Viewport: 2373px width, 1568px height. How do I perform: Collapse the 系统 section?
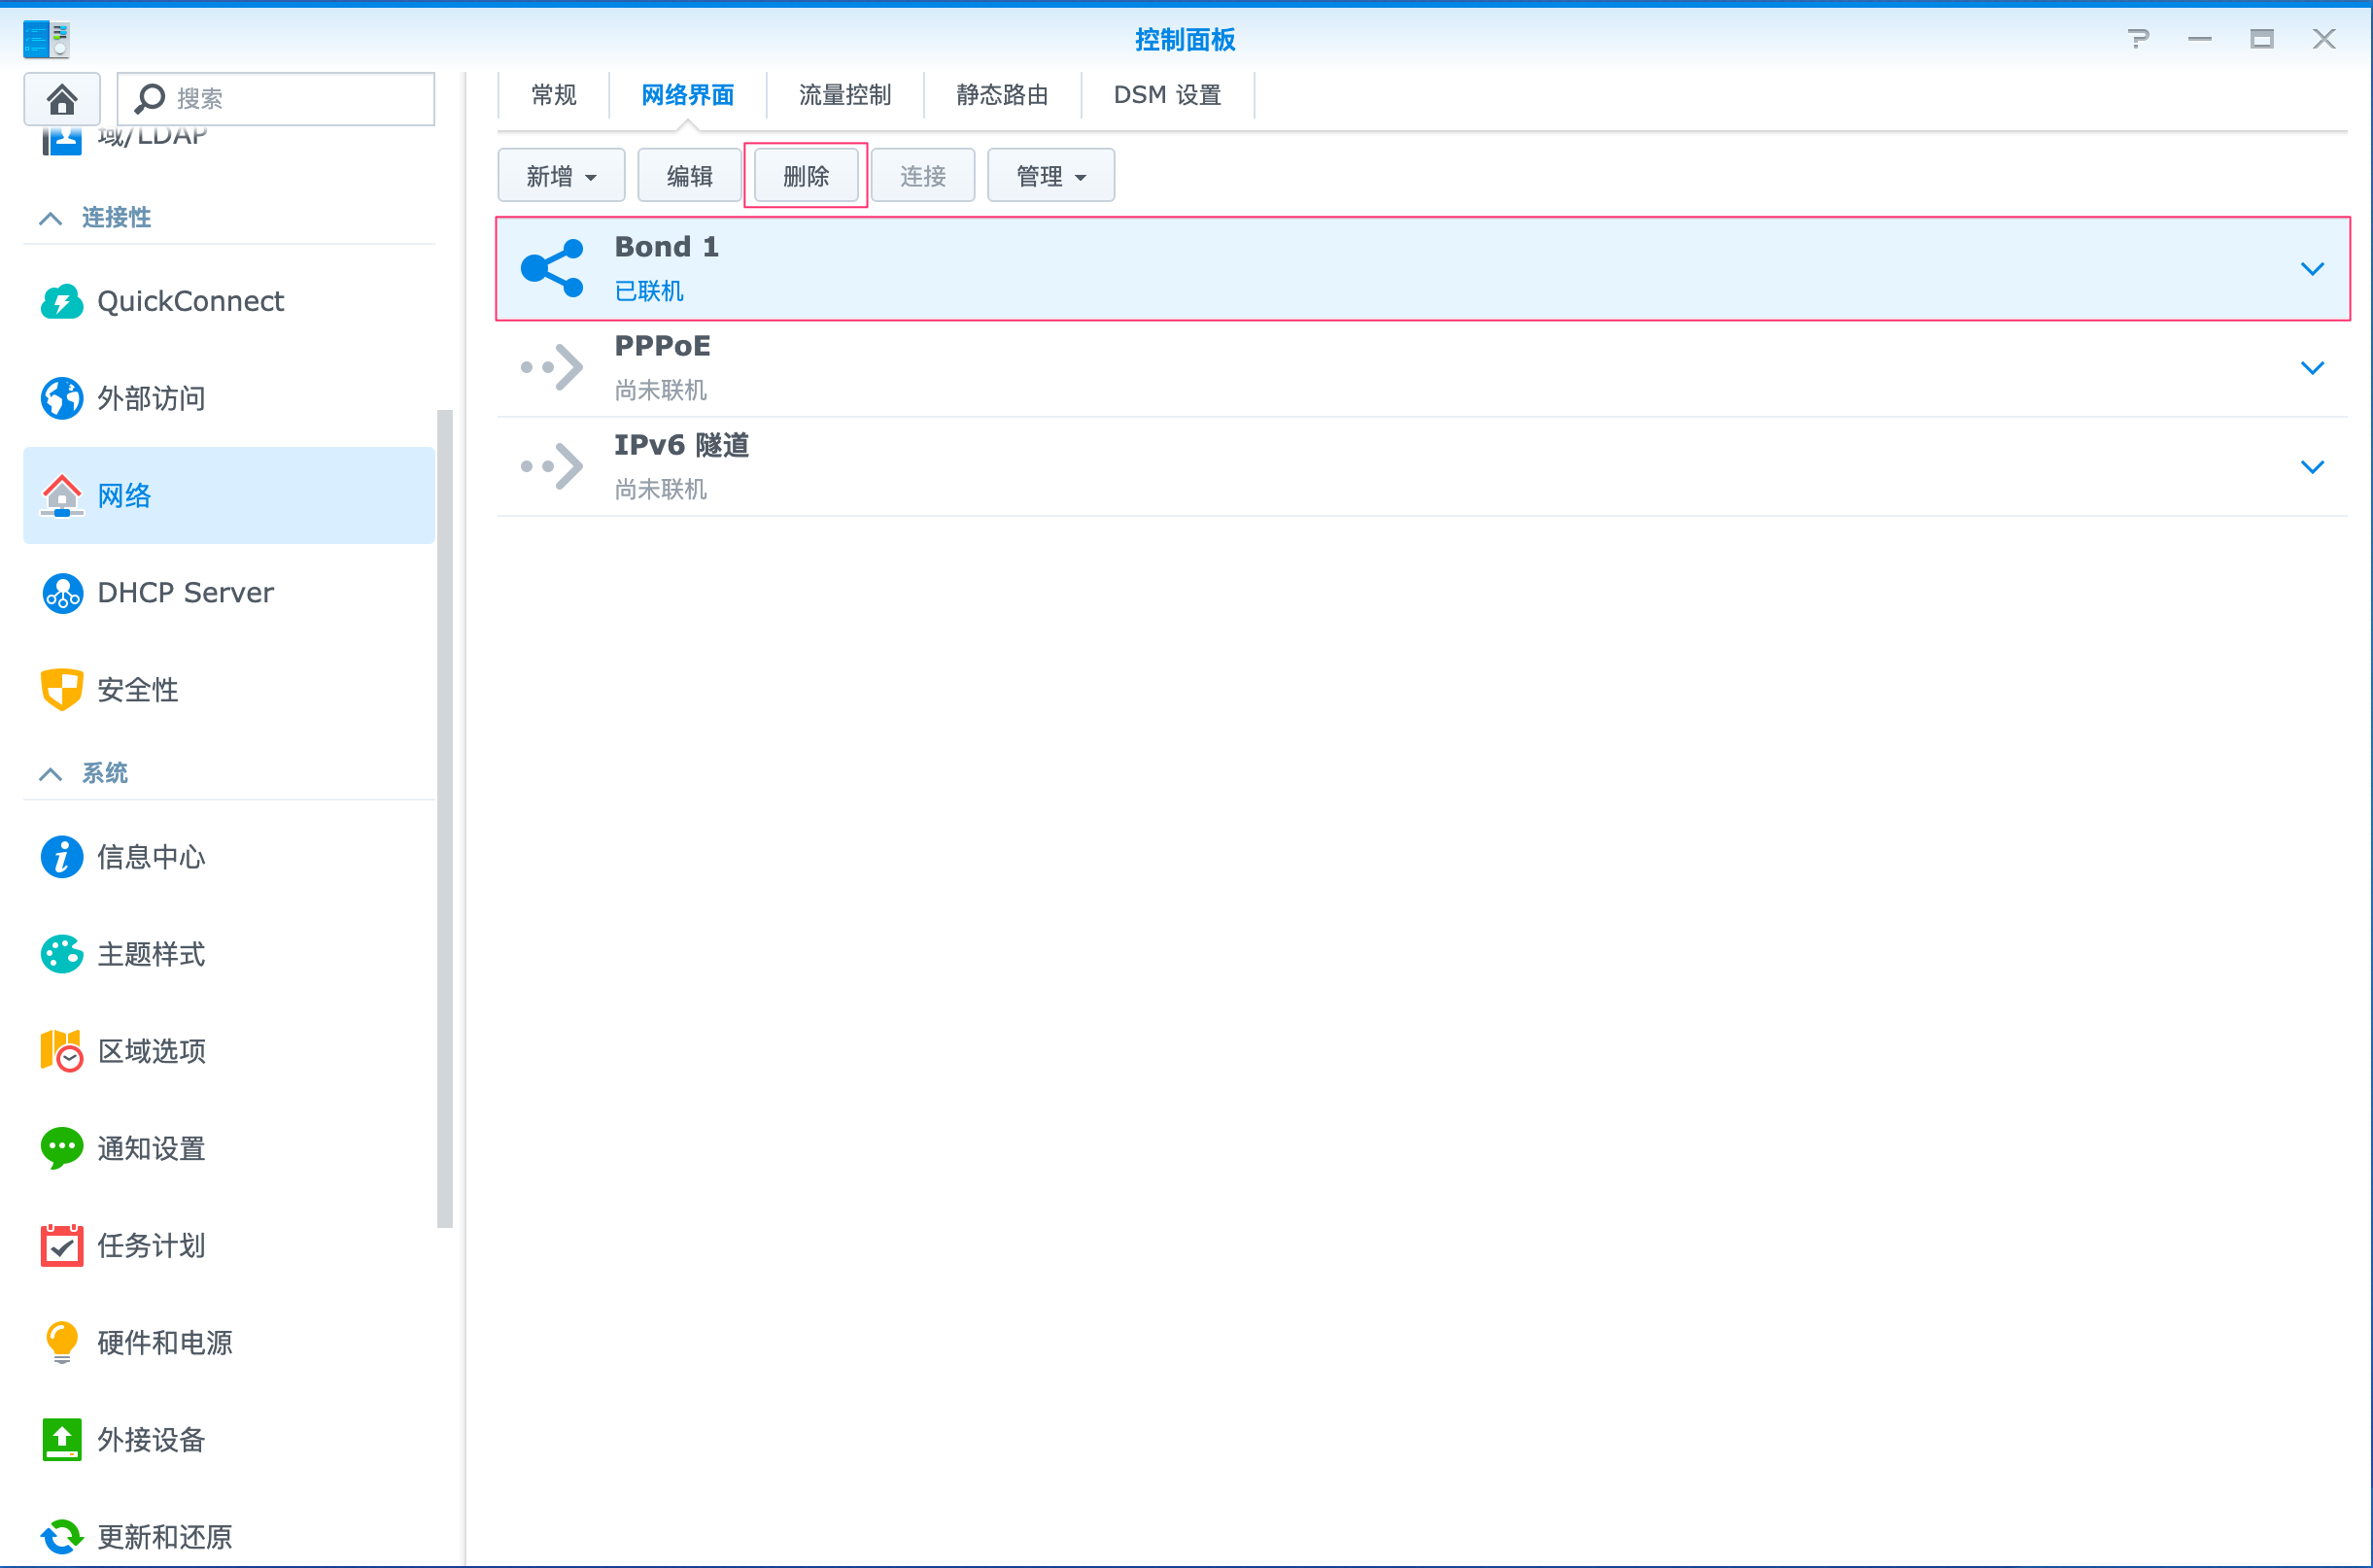tap(51, 774)
